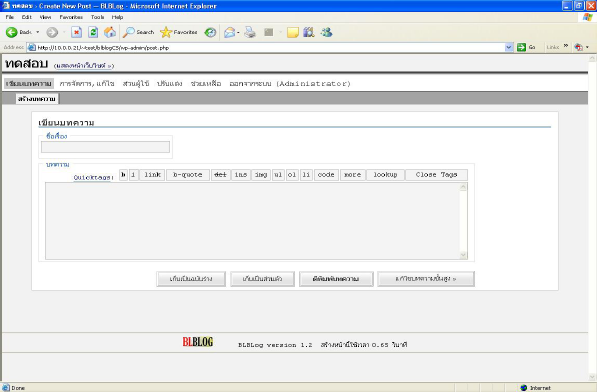Click the content textarea scroll-down arrow
The image size is (597, 392).
coord(463,255)
